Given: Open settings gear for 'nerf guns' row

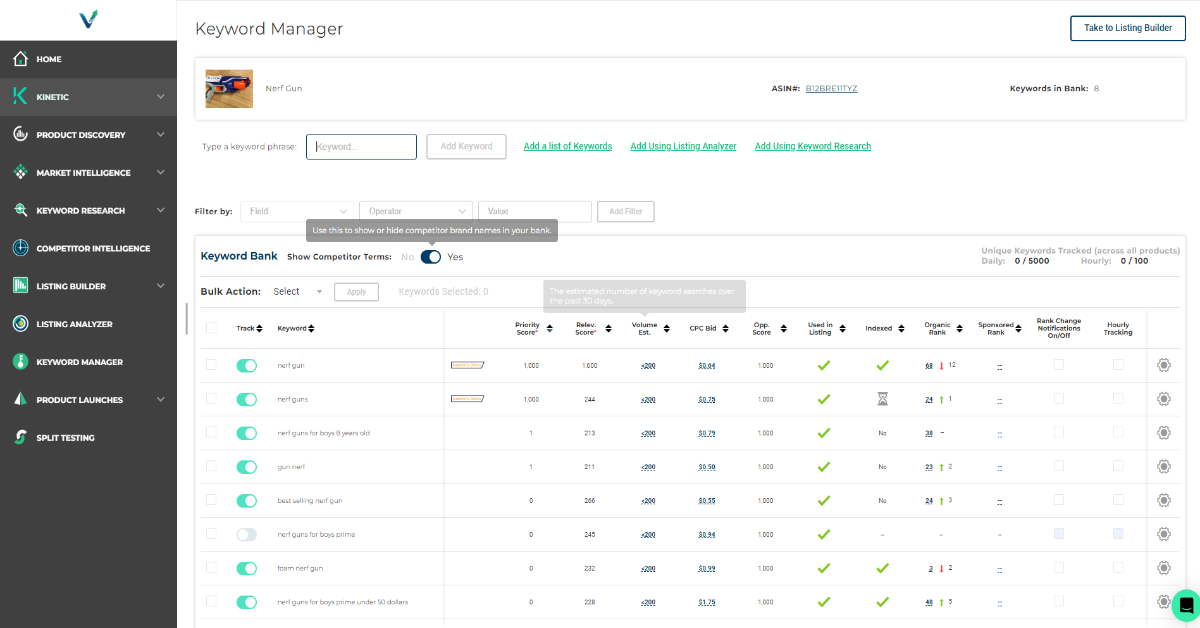Looking at the screenshot, I should pos(1164,399).
